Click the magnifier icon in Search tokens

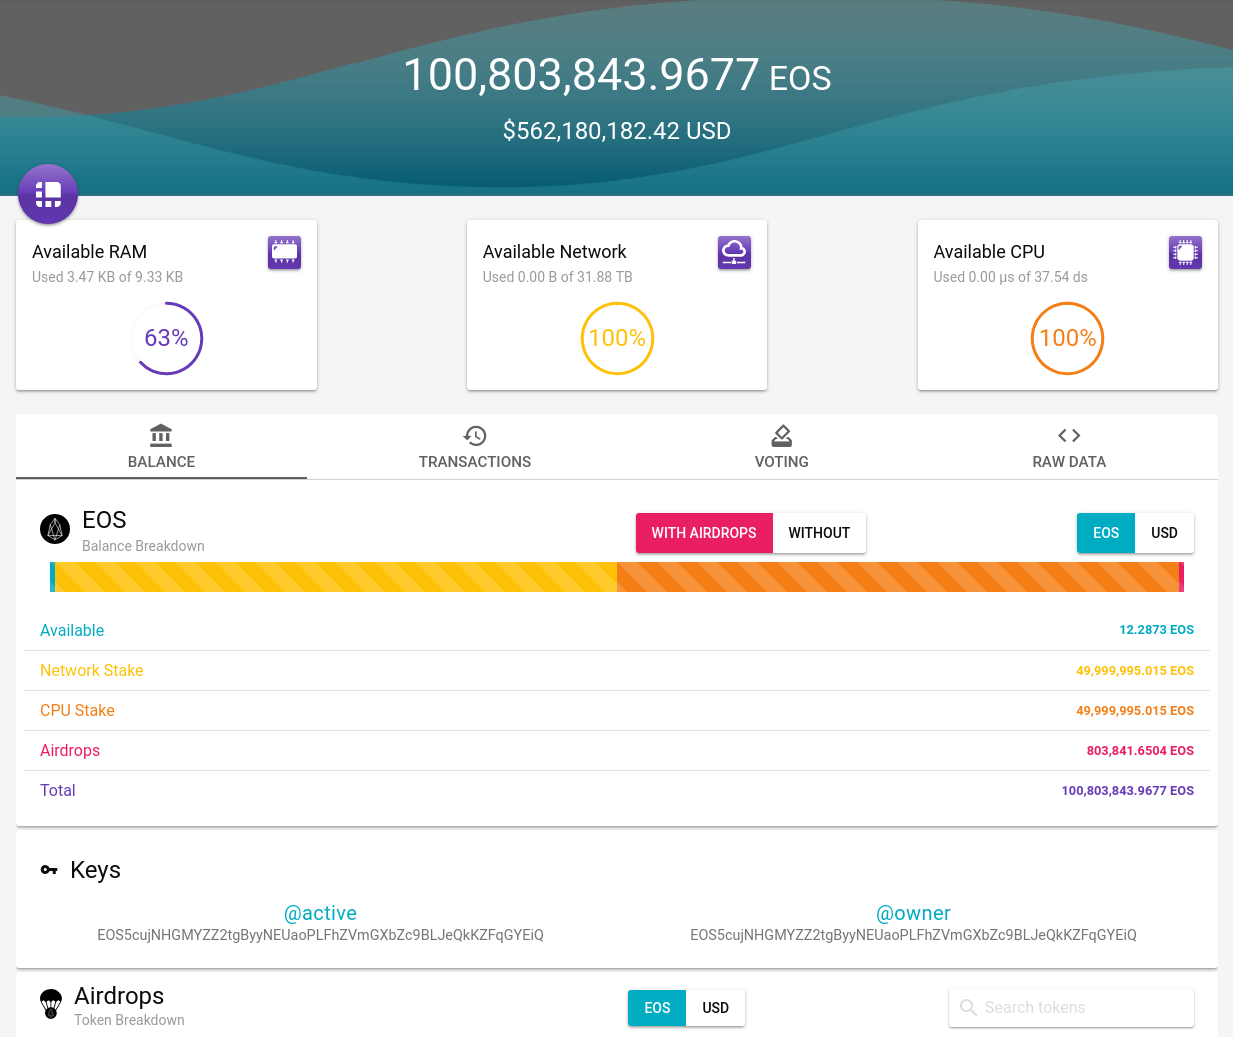point(968,1007)
